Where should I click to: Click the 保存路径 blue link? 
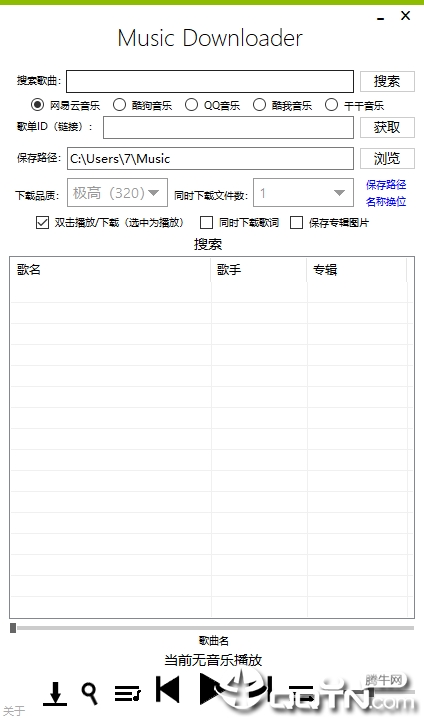pyautogui.click(x=386, y=185)
